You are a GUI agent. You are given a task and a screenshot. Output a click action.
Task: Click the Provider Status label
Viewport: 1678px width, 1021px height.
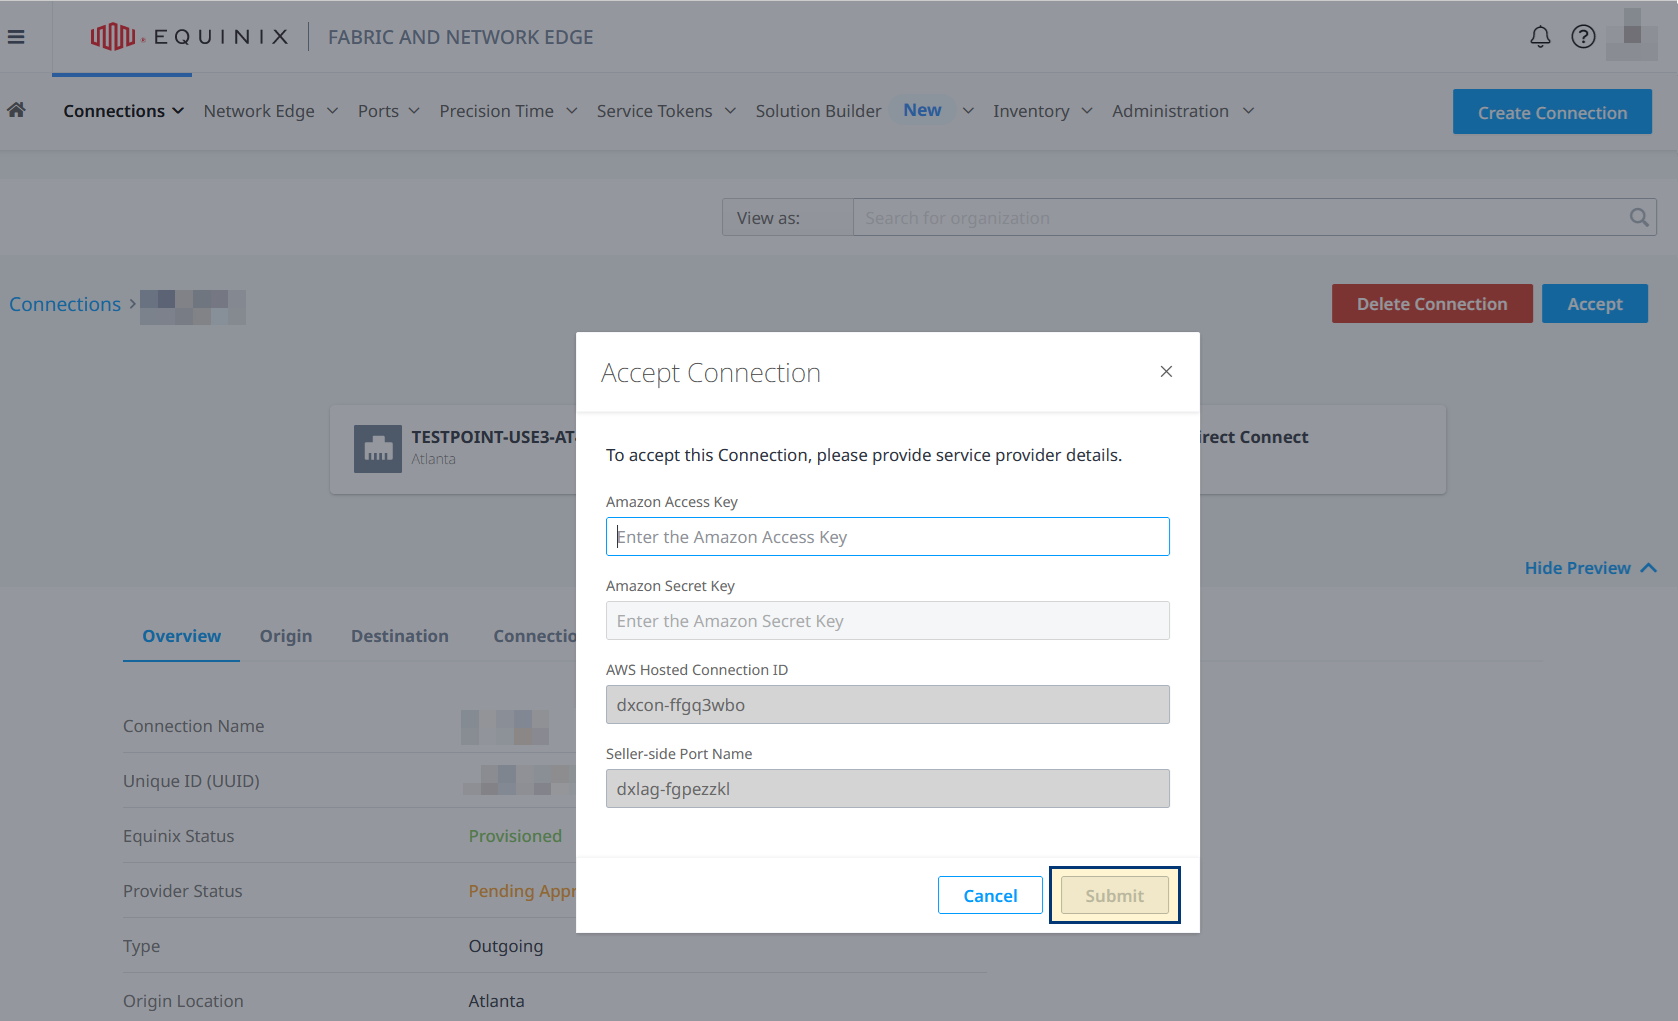click(x=182, y=891)
